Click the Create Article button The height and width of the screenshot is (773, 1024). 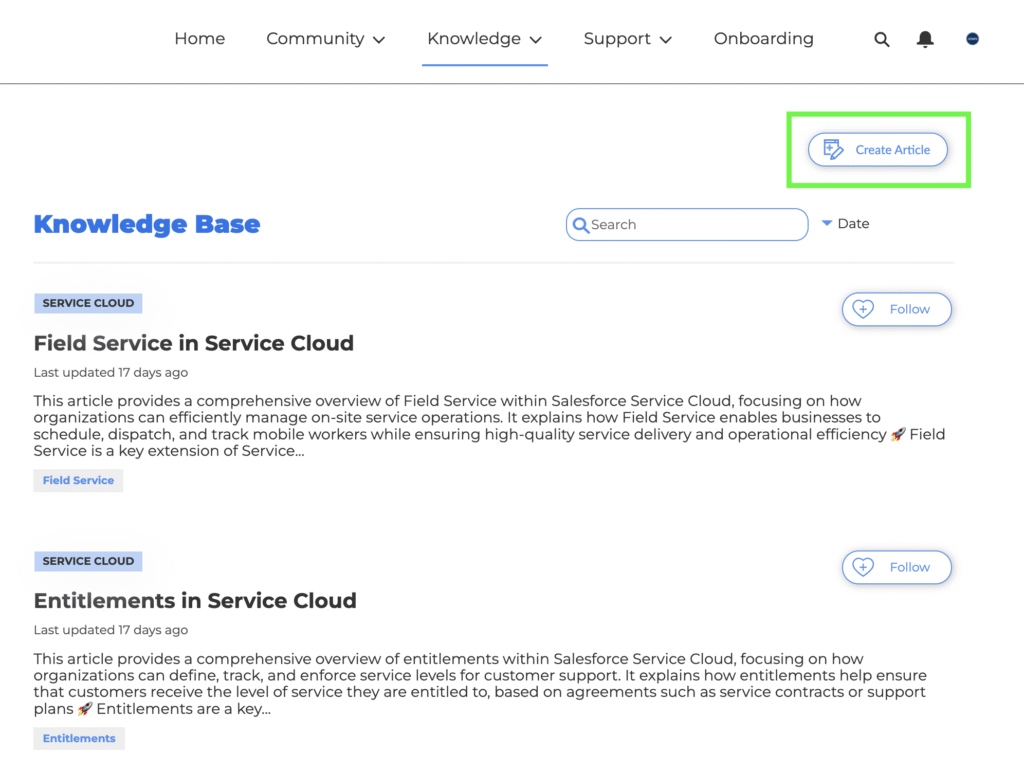point(878,150)
